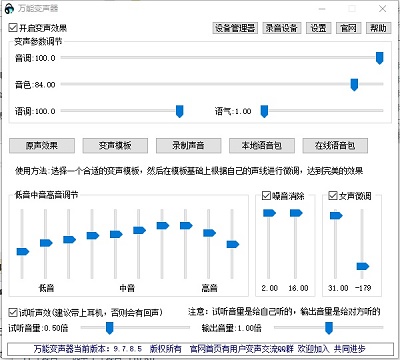This screenshot has height=360, width=400.
Task: Open 设备管理器 button
Action: tap(235, 28)
